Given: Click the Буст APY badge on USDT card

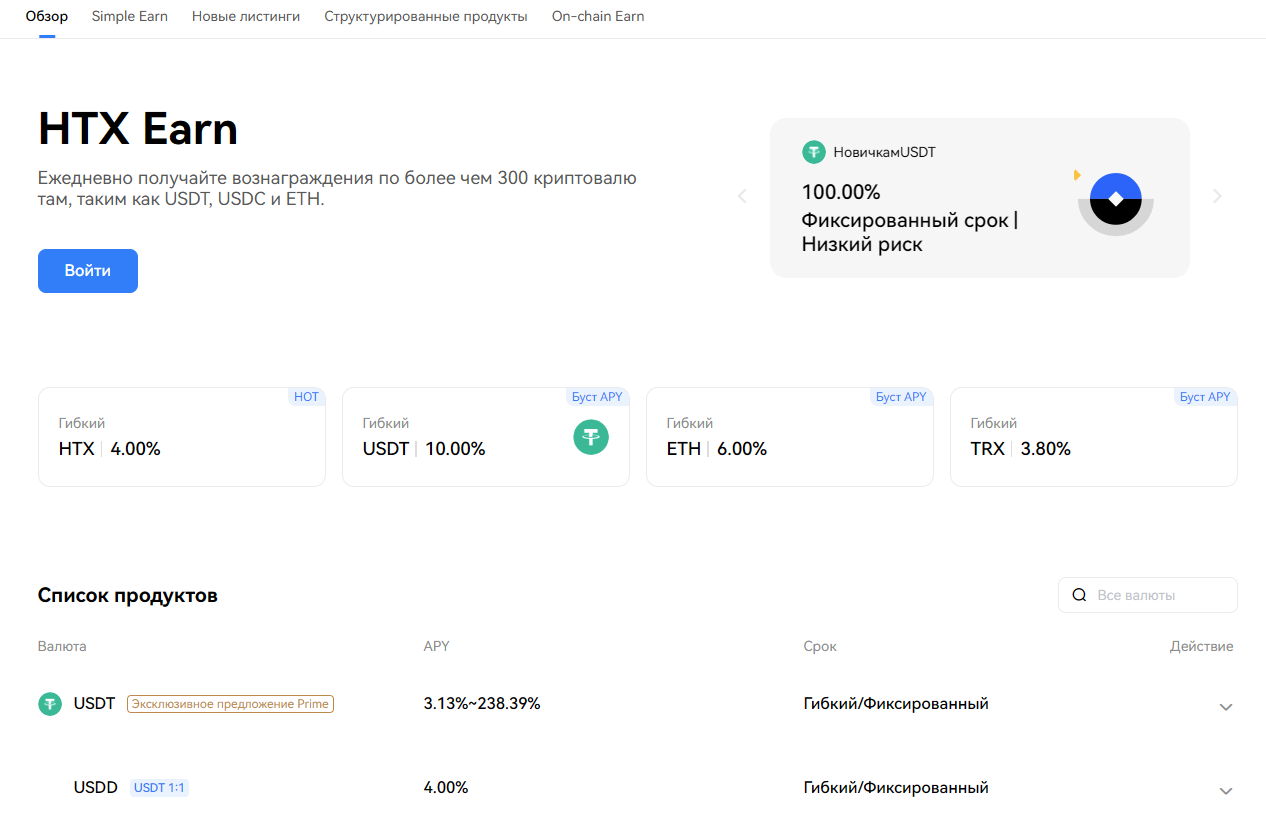Looking at the screenshot, I should (598, 397).
